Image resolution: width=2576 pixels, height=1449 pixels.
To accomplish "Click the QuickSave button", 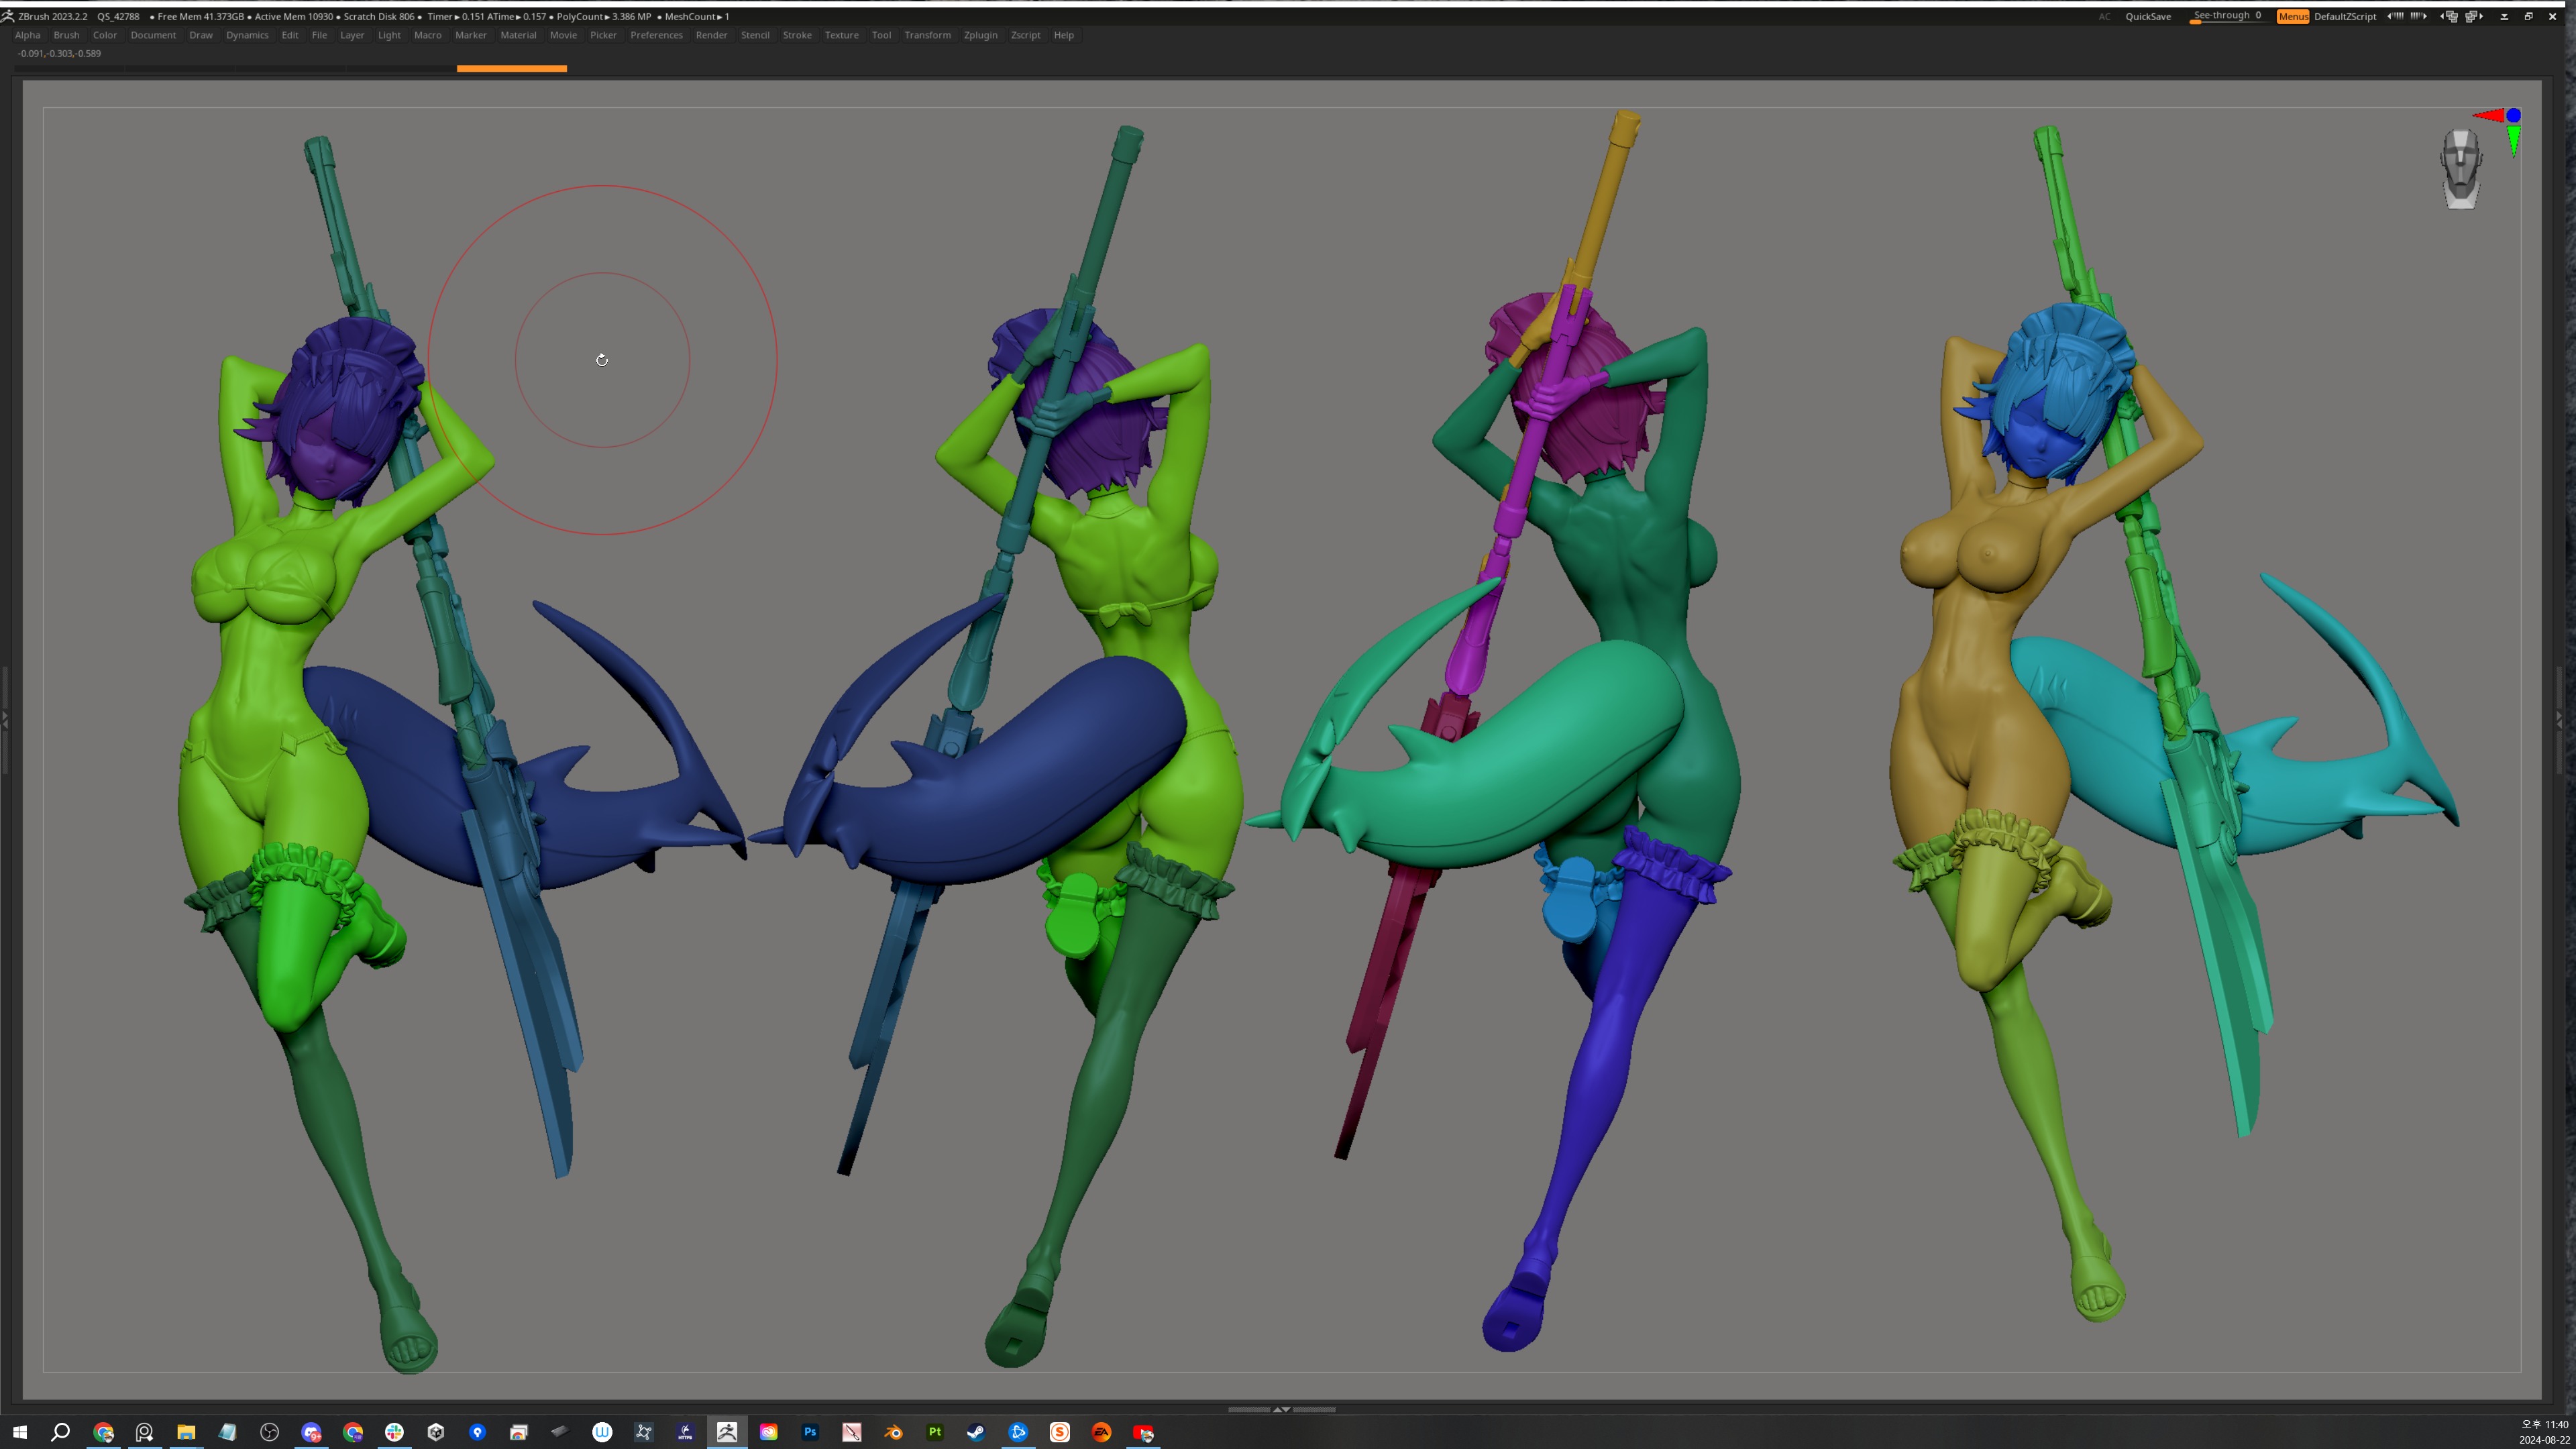I will coord(2147,16).
